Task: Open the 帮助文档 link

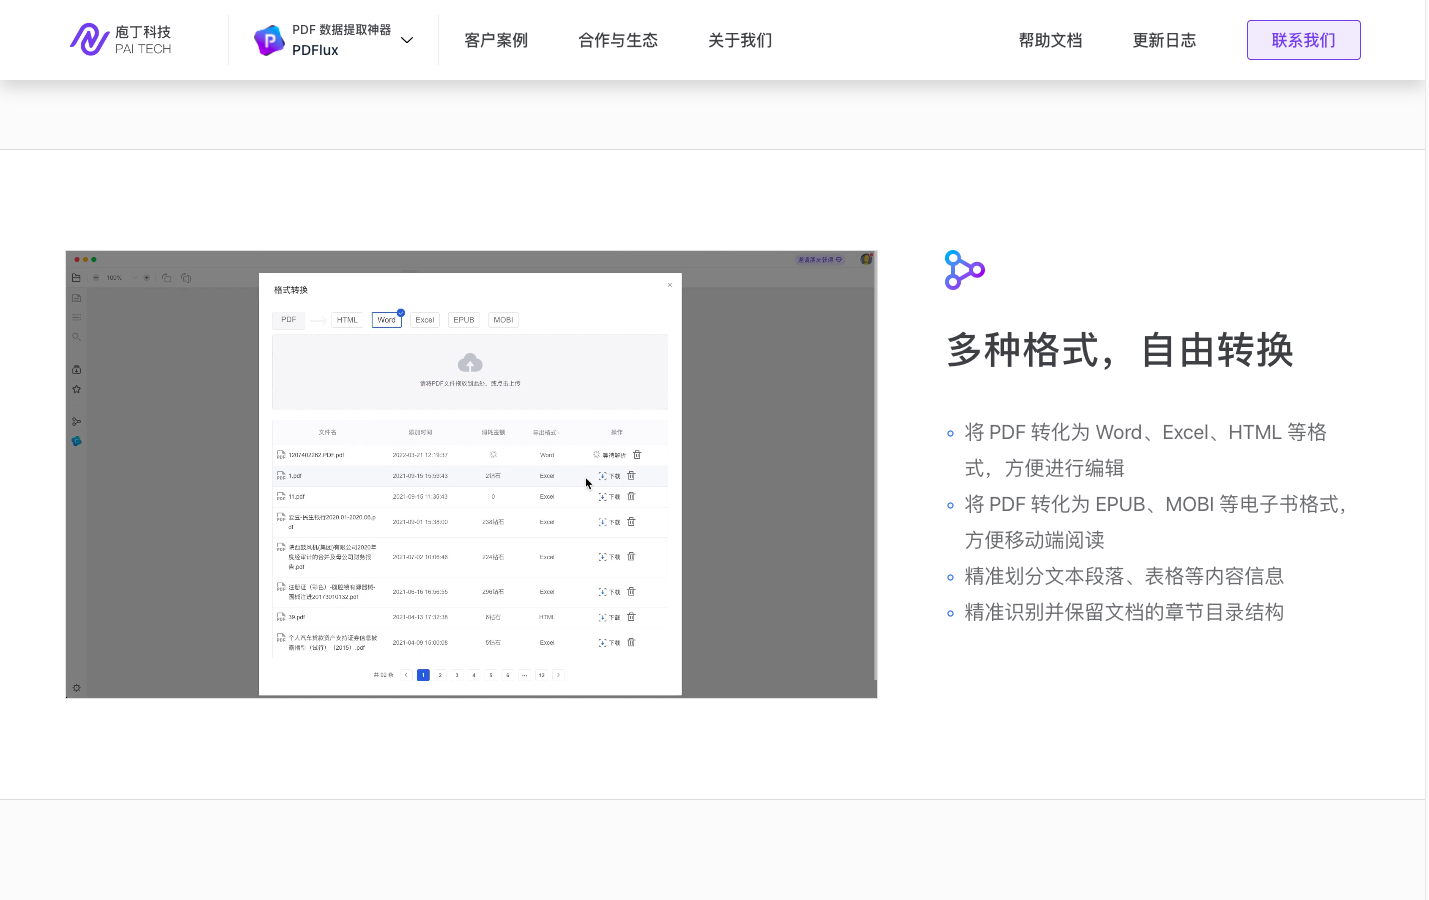Action: 1050,40
